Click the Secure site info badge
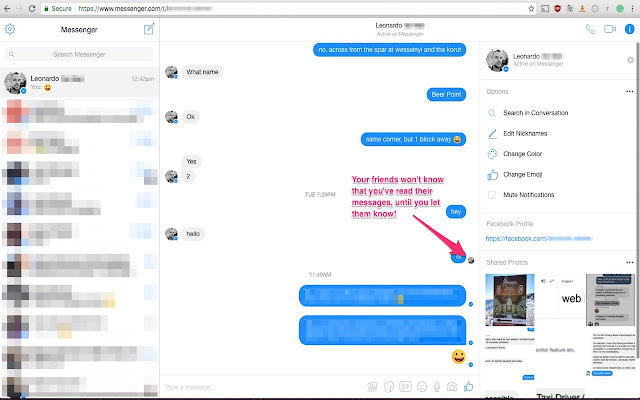640x400 pixels. coord(58,9)
